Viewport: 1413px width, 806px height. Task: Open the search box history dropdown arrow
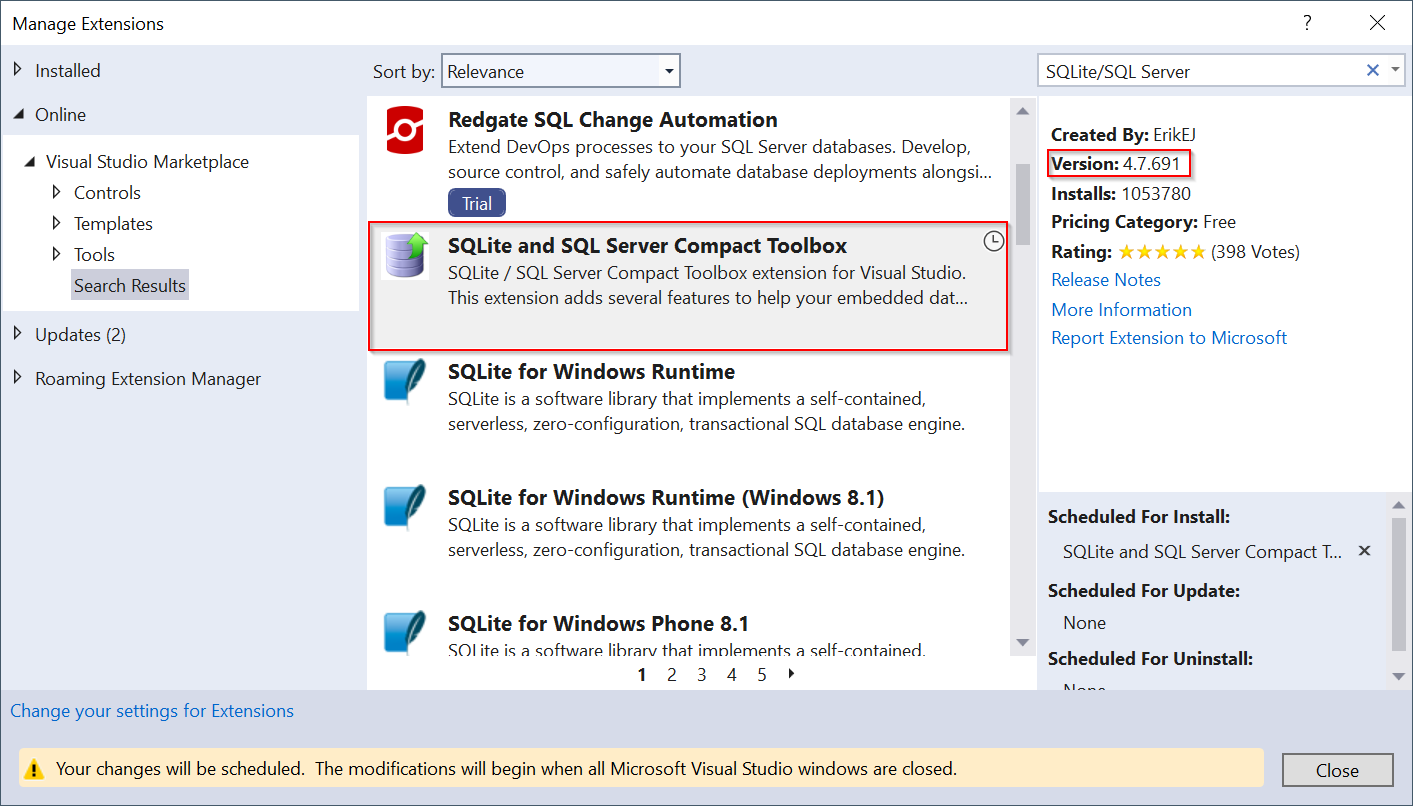click(1394, 70)
